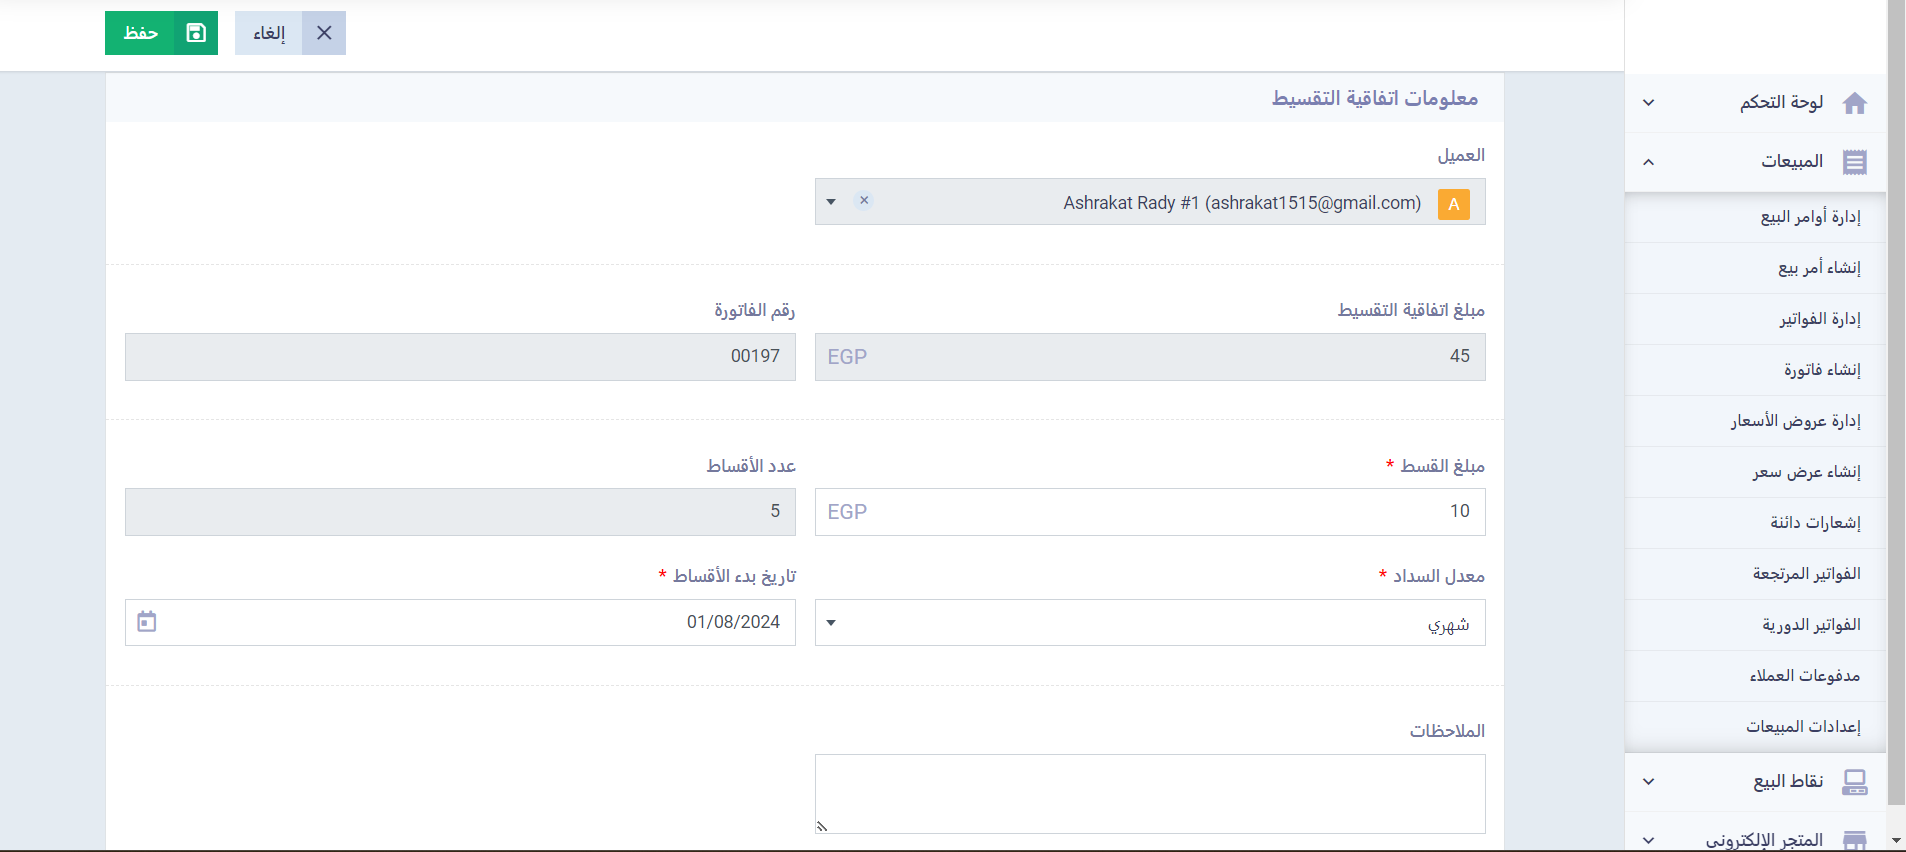Click the point of sale monitor icon
The width and height of the screenshot is (1906, 852).
[1854, 782]
